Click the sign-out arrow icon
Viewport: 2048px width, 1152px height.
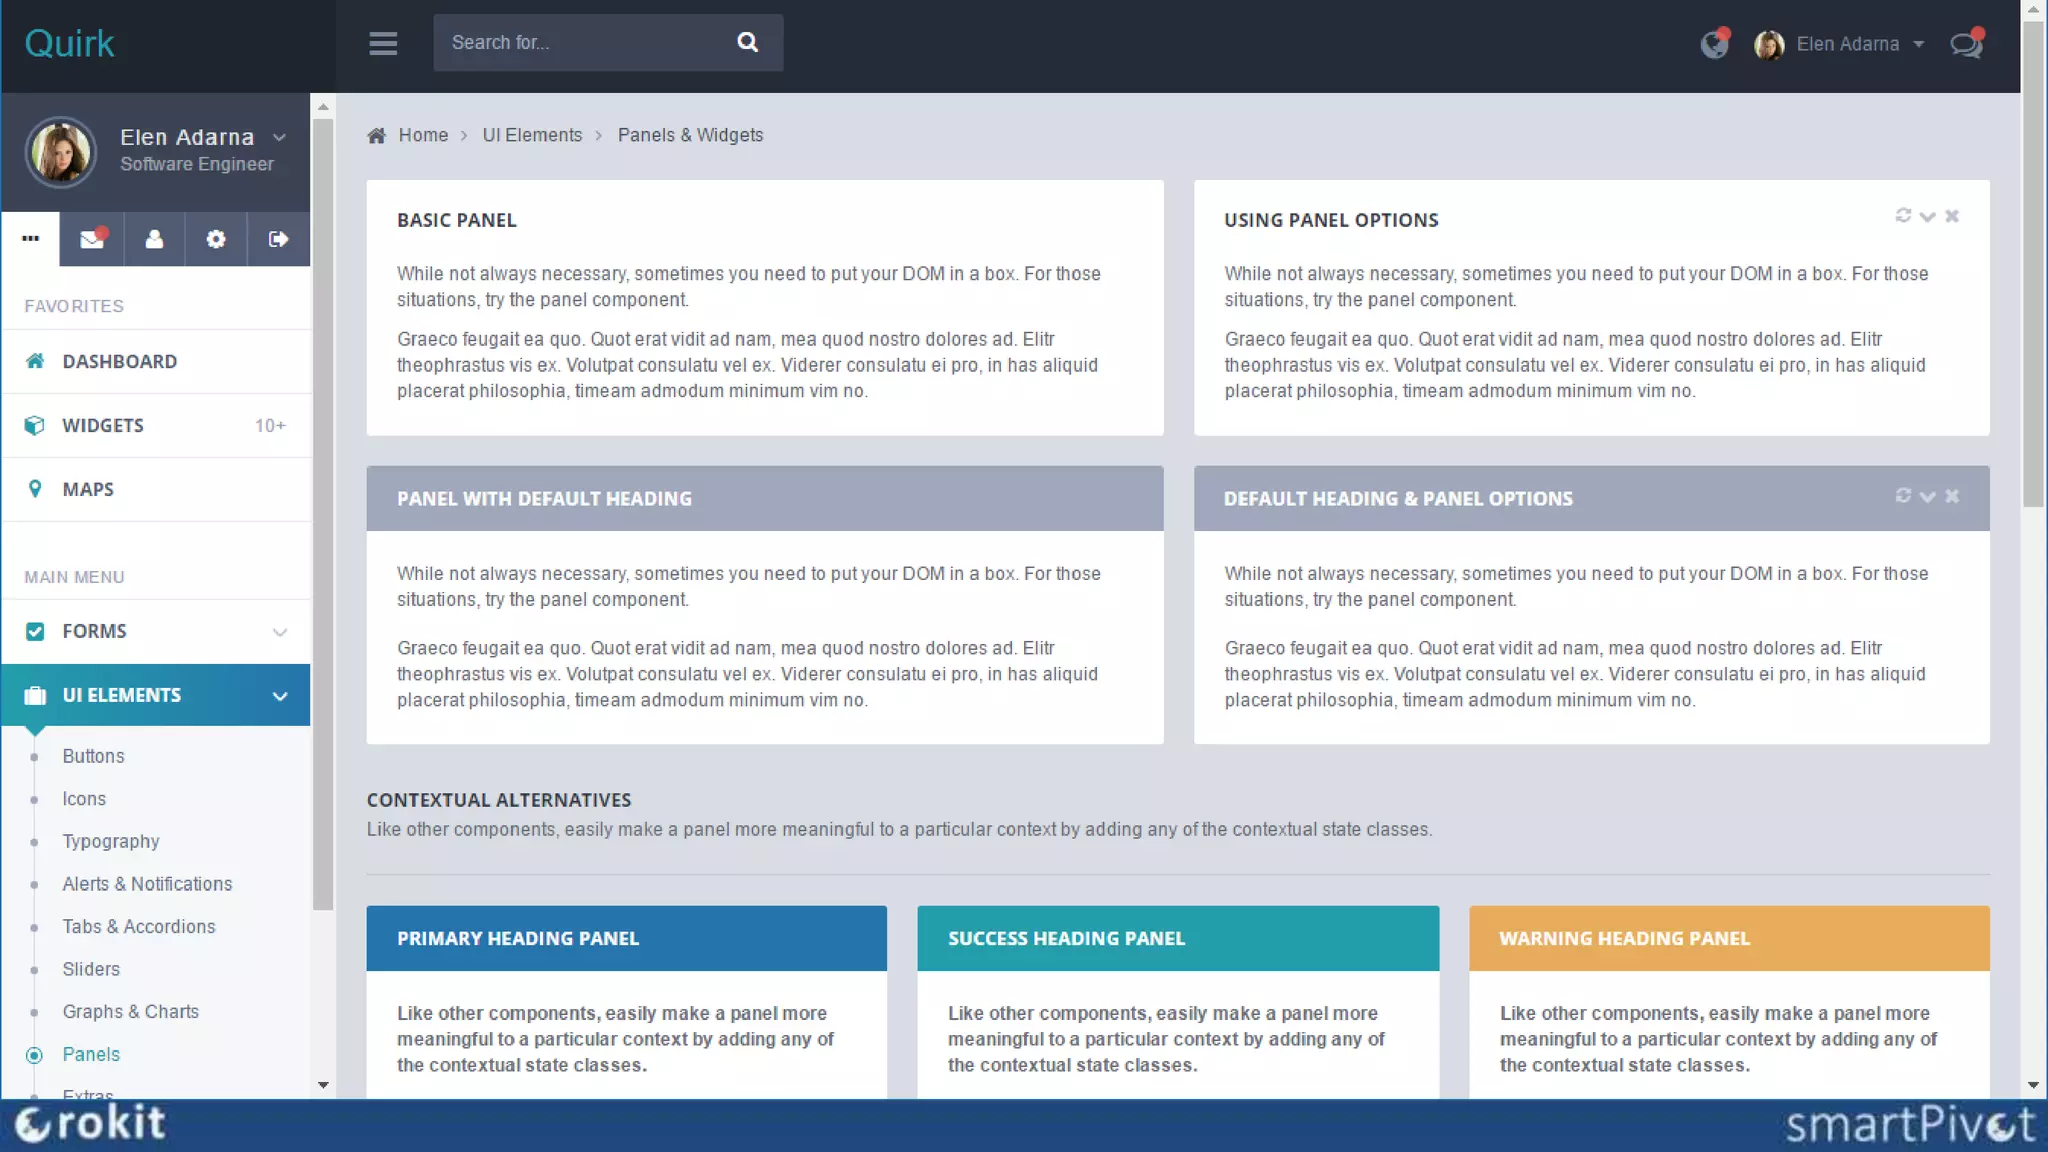[x=278, y=239]
